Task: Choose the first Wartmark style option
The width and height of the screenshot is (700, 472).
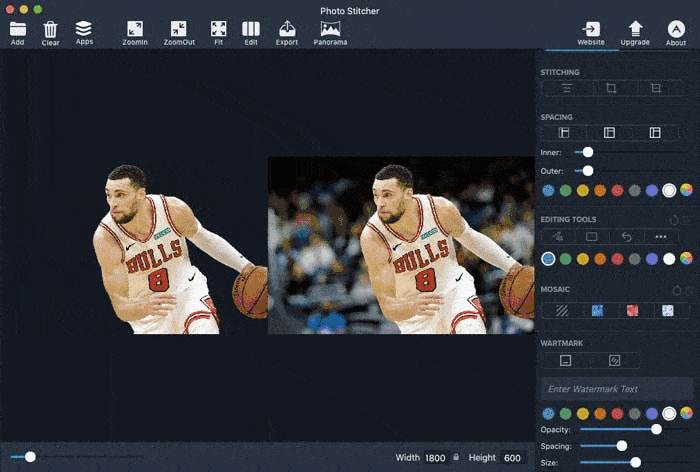Action: [565, 360]
